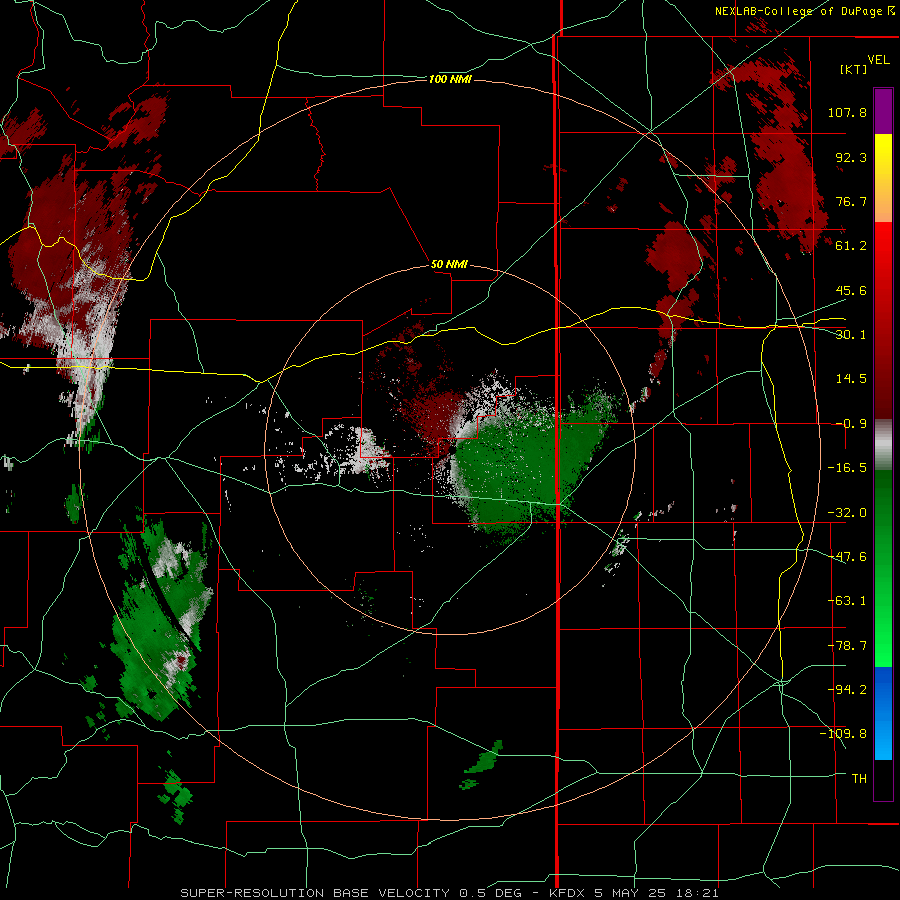Click the VEL legend title

tap(878, 60)
